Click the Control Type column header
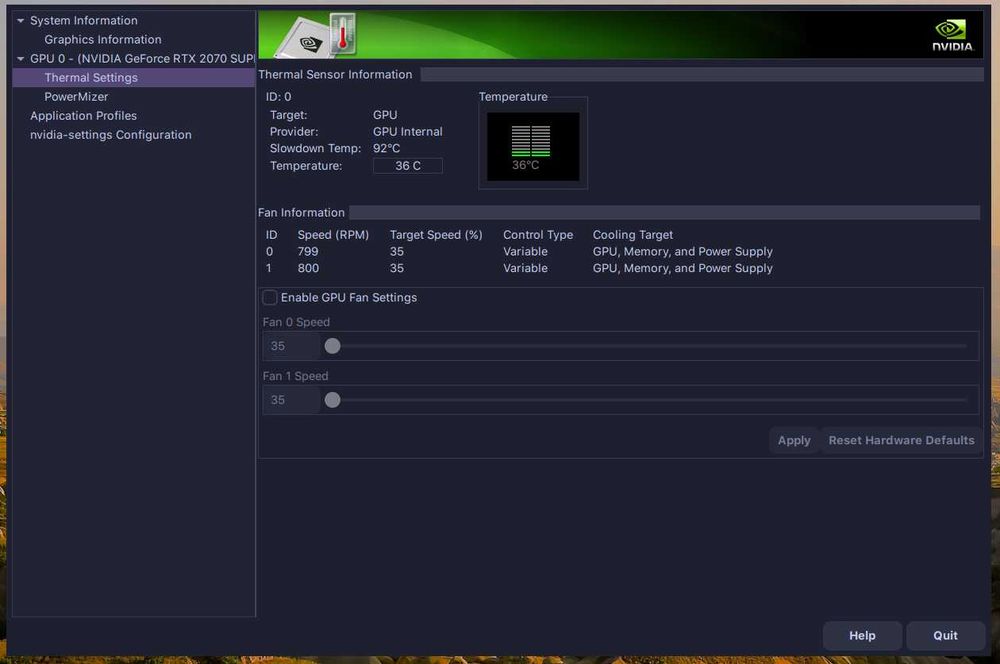Screen dimensions: 1000x664 [x=538, y=235]
